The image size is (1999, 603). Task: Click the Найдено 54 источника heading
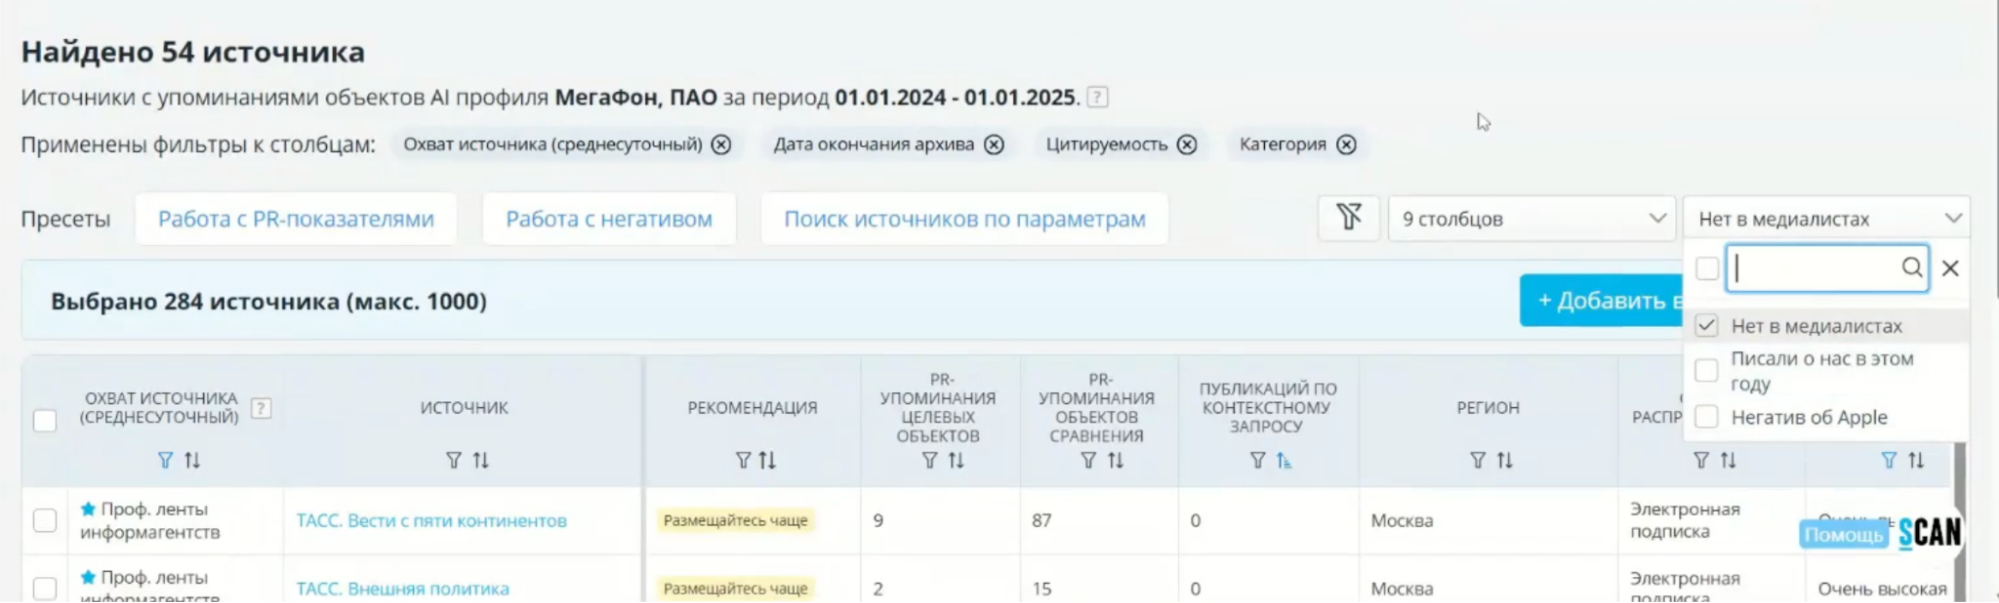click(x=193, y=52)
